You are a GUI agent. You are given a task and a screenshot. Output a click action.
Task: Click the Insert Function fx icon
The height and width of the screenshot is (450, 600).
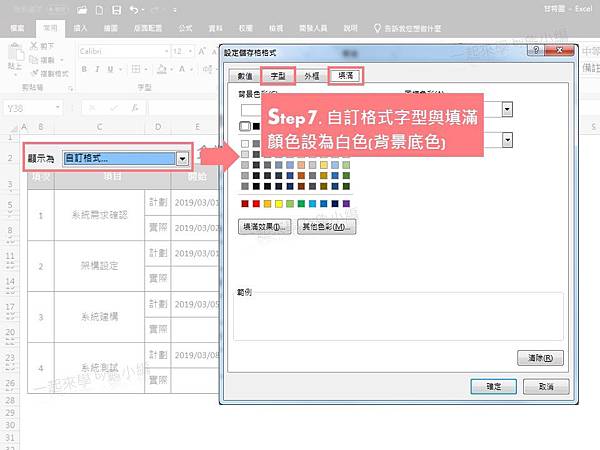pos(135,108)
